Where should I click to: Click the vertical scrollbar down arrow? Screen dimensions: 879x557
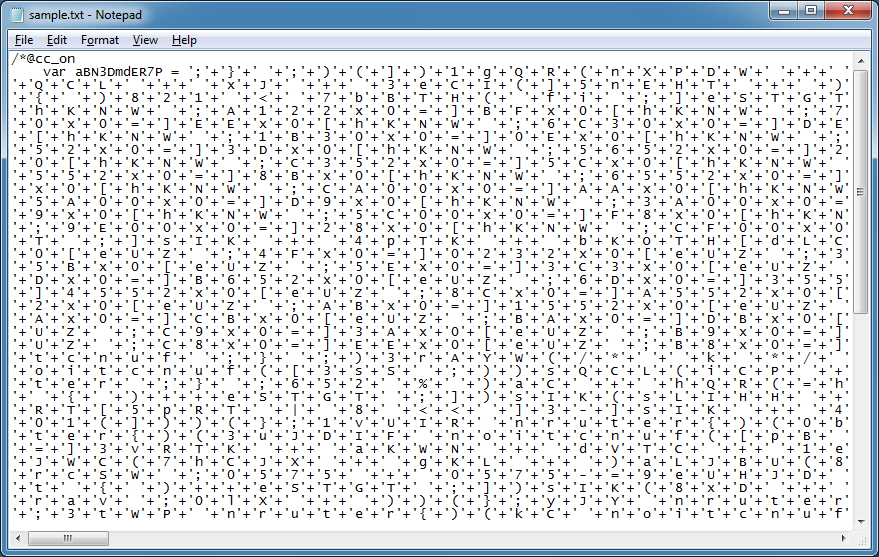(861, 521)
